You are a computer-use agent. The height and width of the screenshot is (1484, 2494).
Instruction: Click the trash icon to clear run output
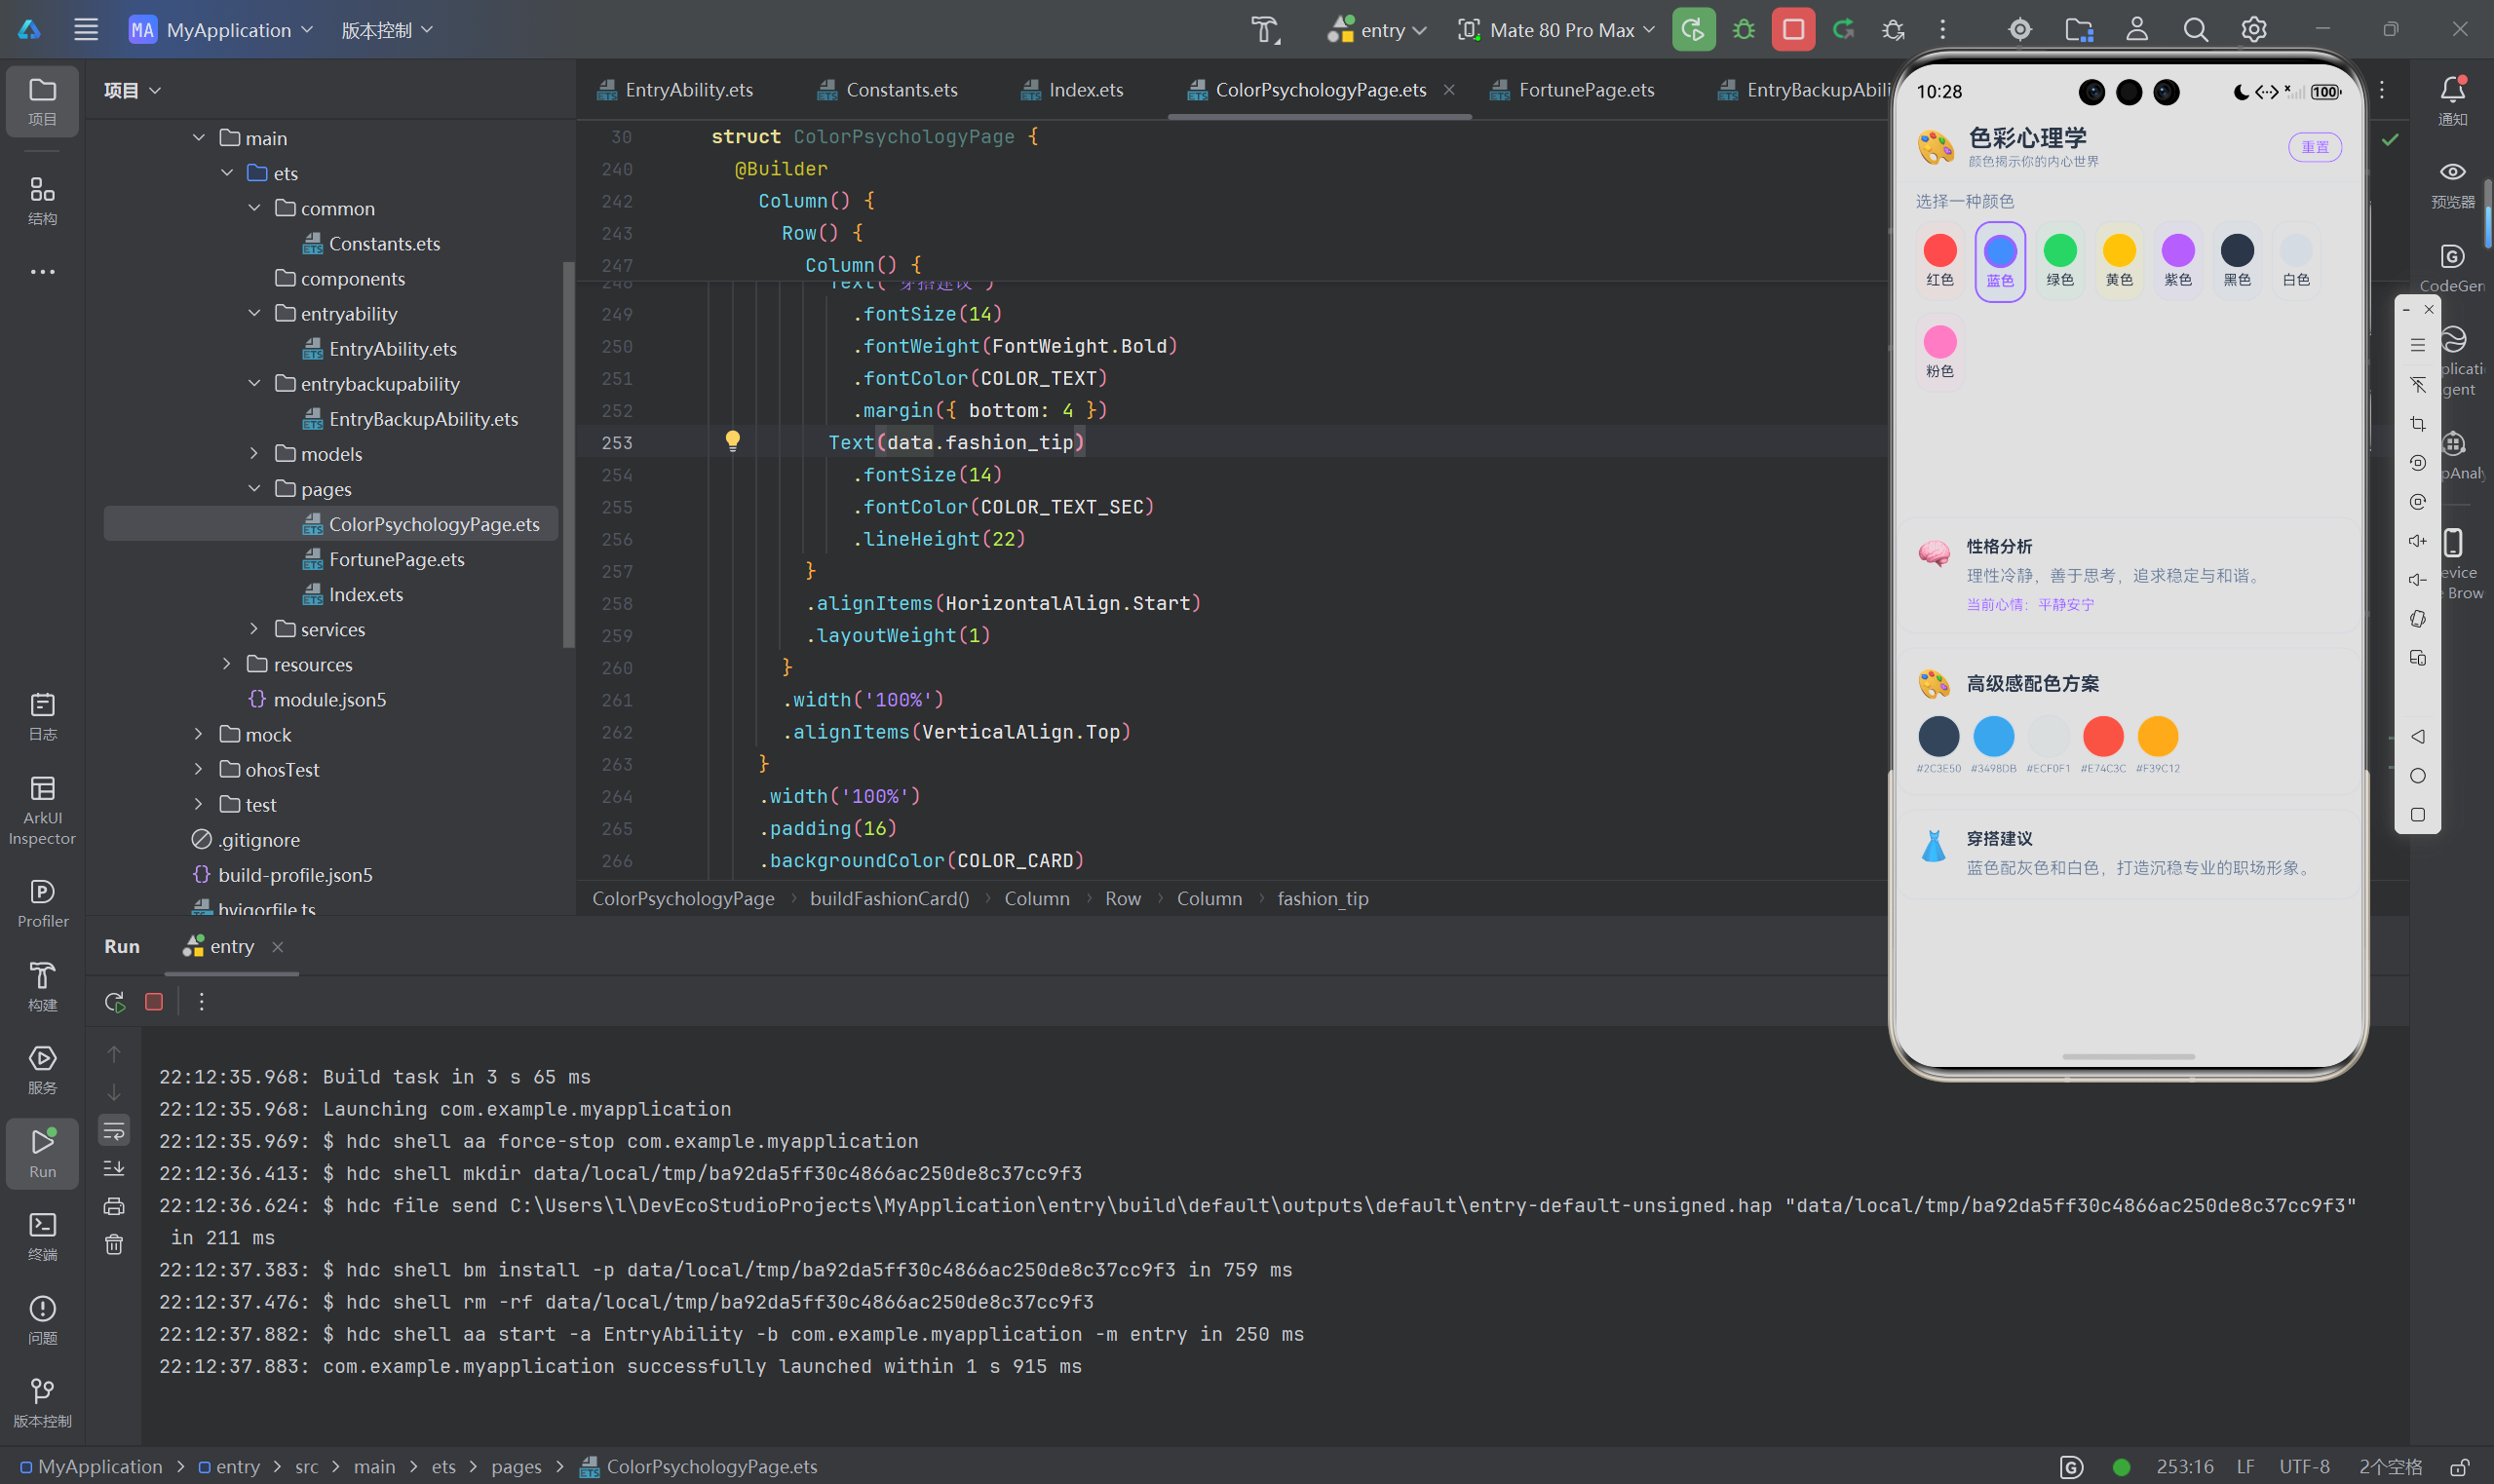point(114,1244)
